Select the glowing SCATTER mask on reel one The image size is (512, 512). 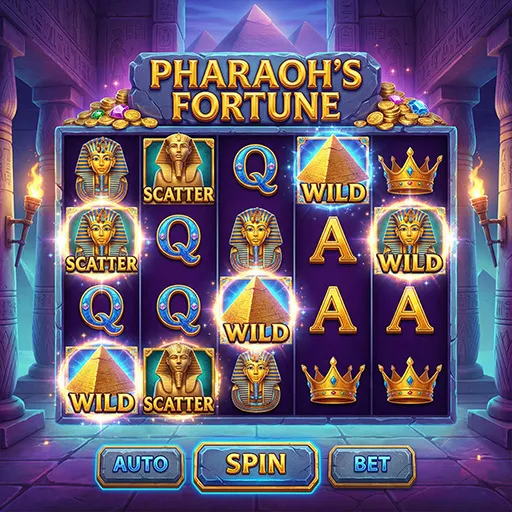pyautogui.click(x=102, y=240)
